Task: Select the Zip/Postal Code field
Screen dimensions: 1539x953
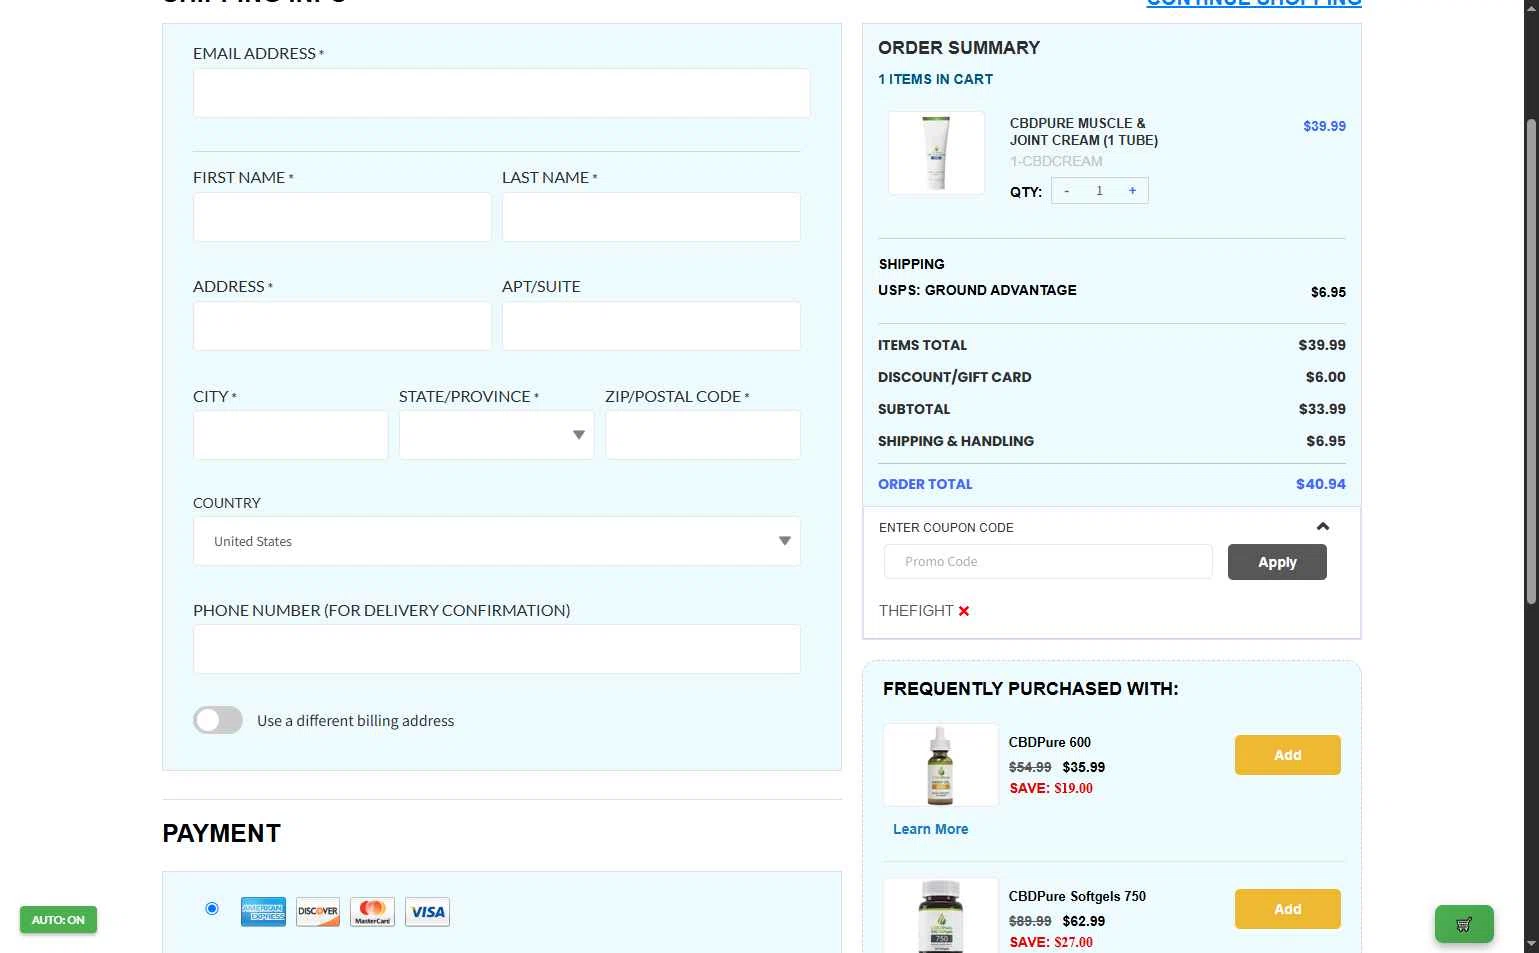Action: tap(703, 435)
